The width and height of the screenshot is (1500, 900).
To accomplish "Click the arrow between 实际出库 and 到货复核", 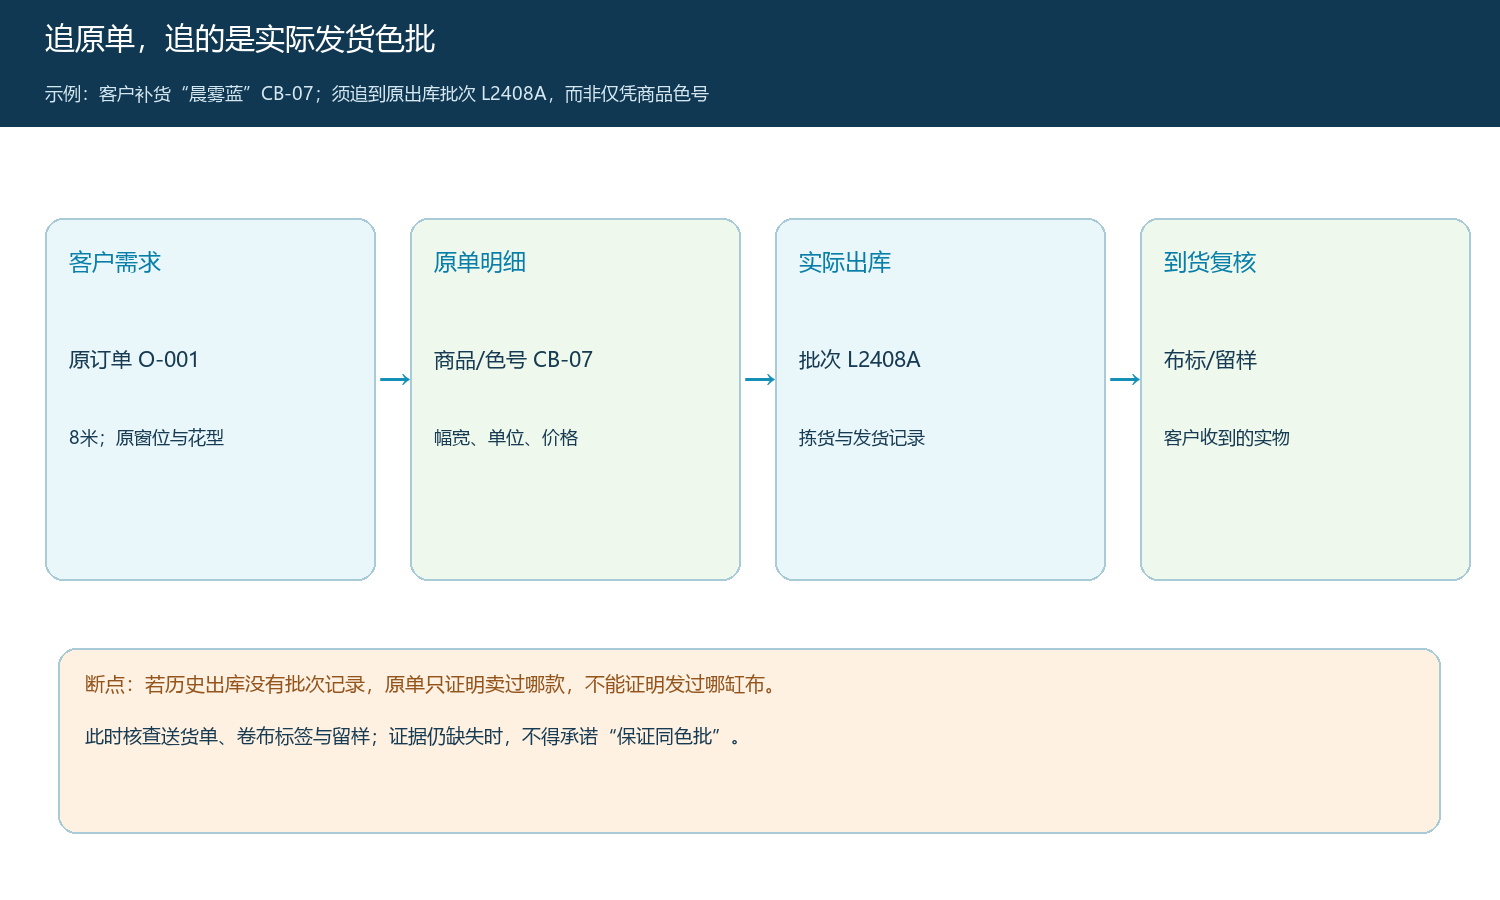I will tap(1125, 379).
